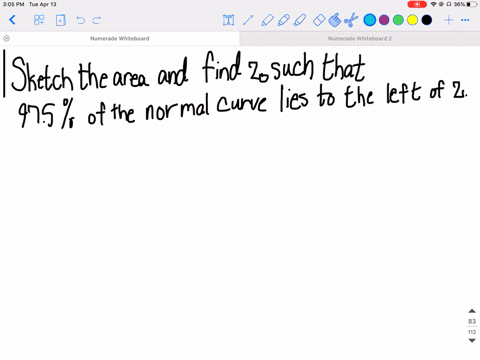Add a new color with plus icon
Image resolution: width=480 pixels, height=360 pixels.
[449, 20]
